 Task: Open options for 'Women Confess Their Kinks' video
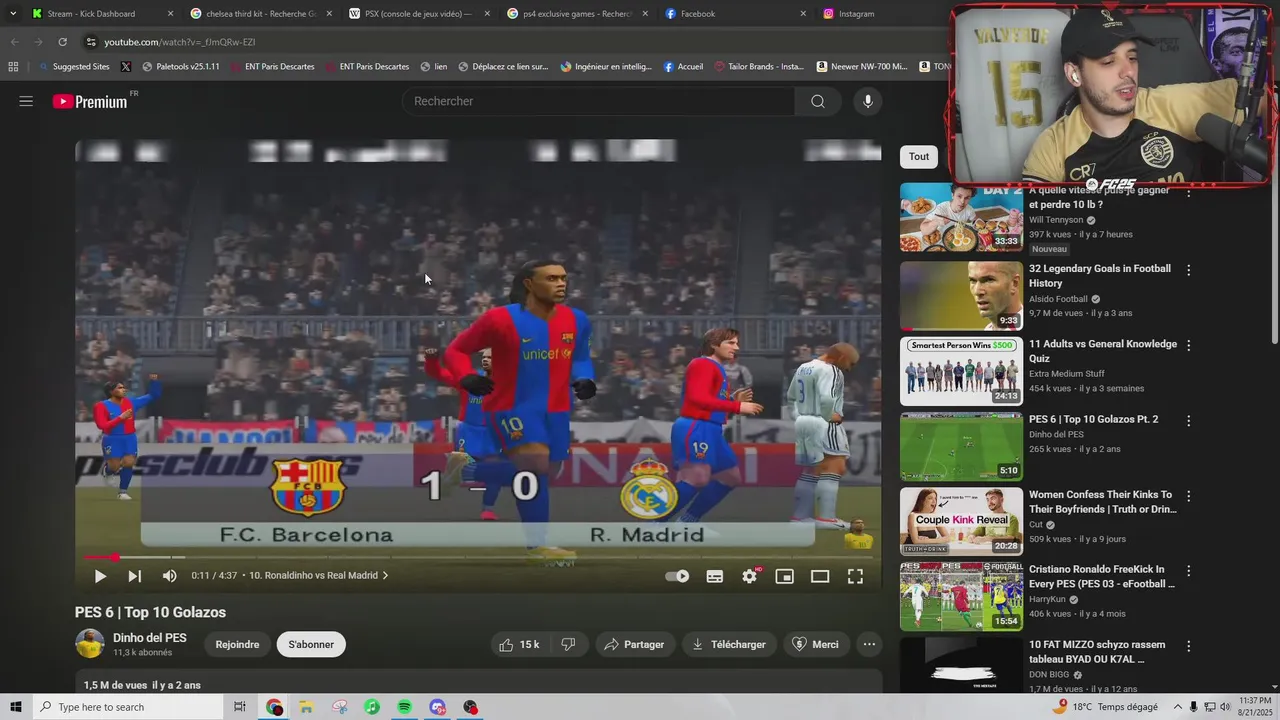(x=1188, y=496)
